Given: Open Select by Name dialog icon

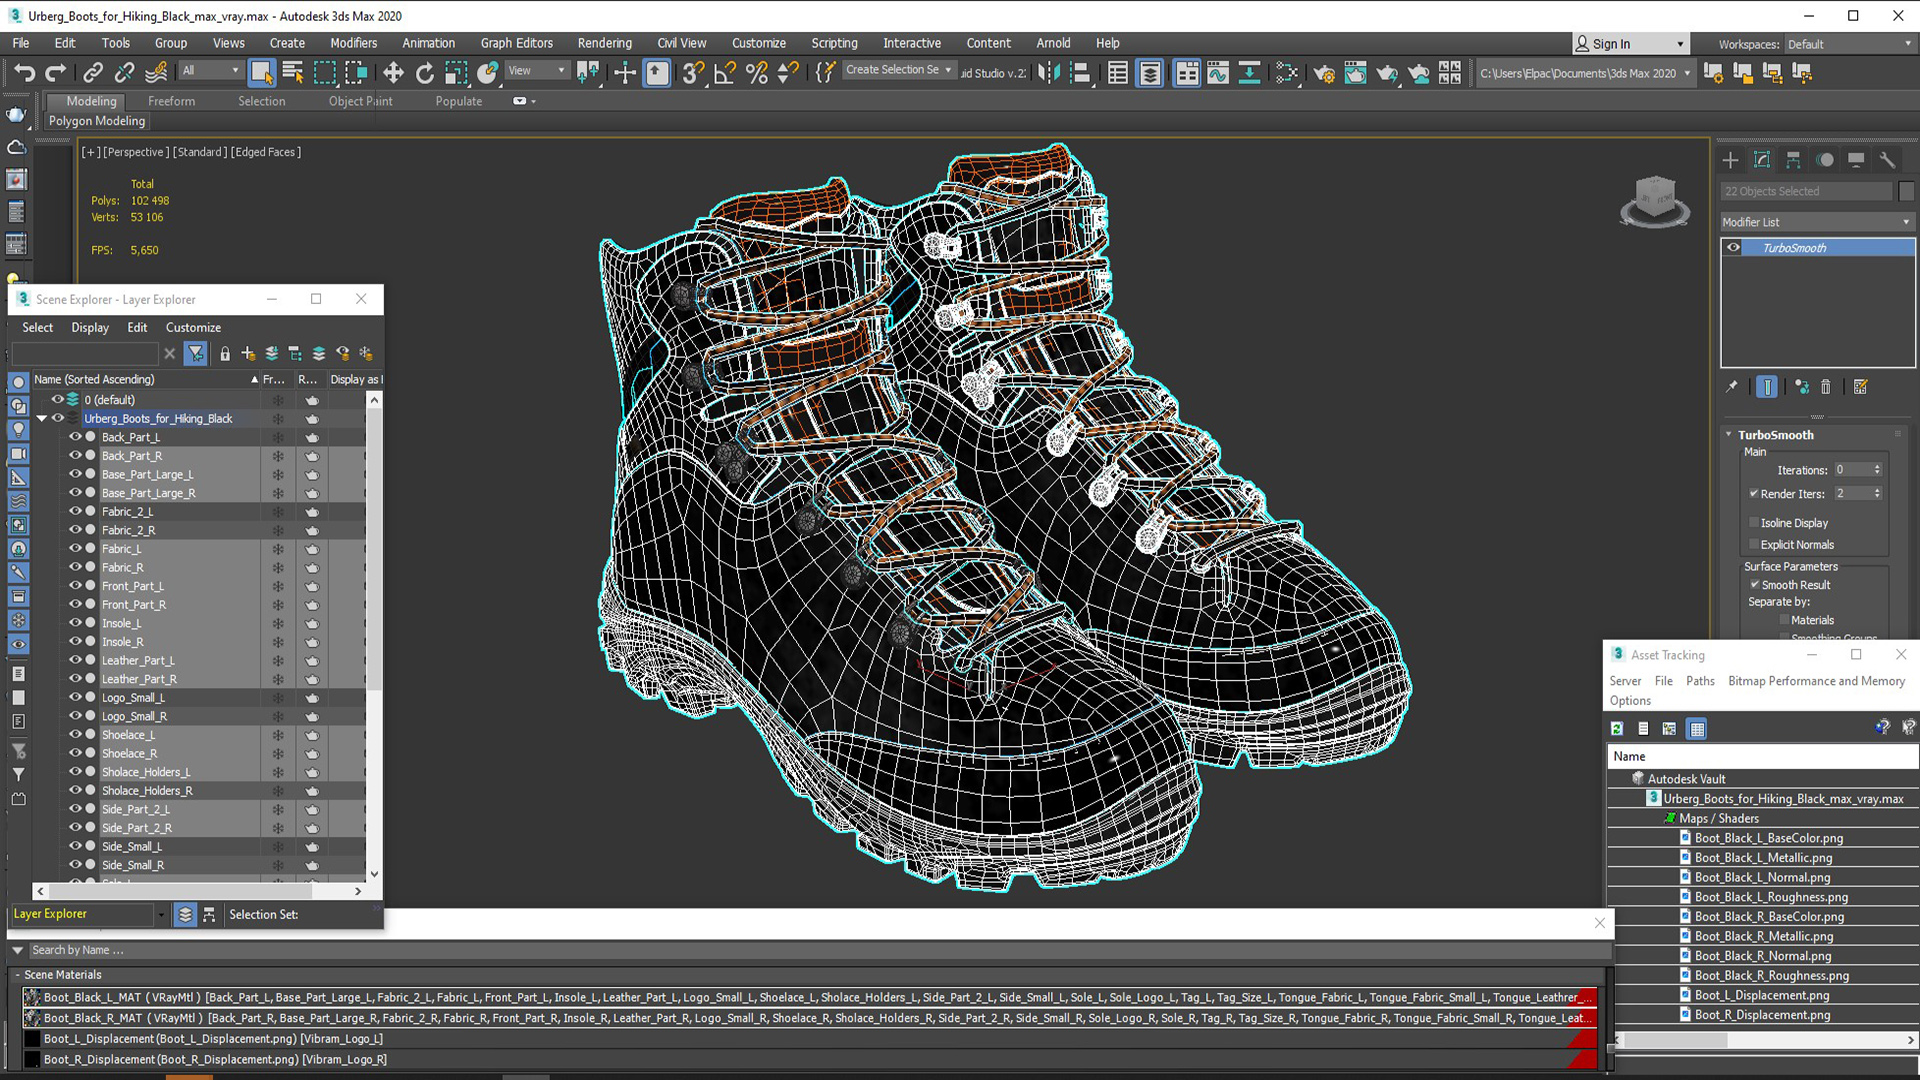Looking at the screenshot, I should tap(293, 72).
